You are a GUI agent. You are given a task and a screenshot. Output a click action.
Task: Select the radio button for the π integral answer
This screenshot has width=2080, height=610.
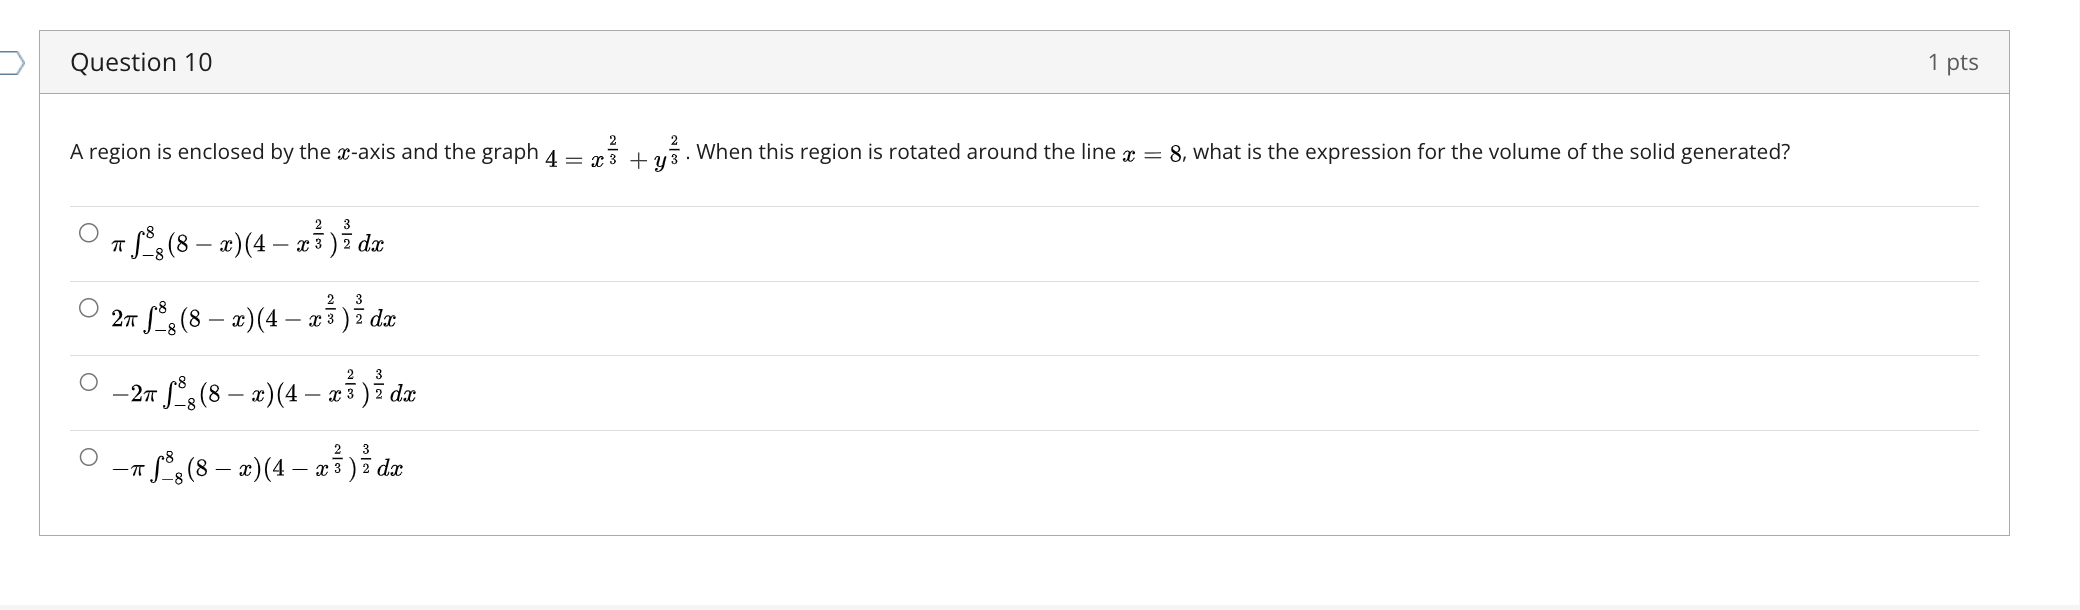[x=89, y=233]
